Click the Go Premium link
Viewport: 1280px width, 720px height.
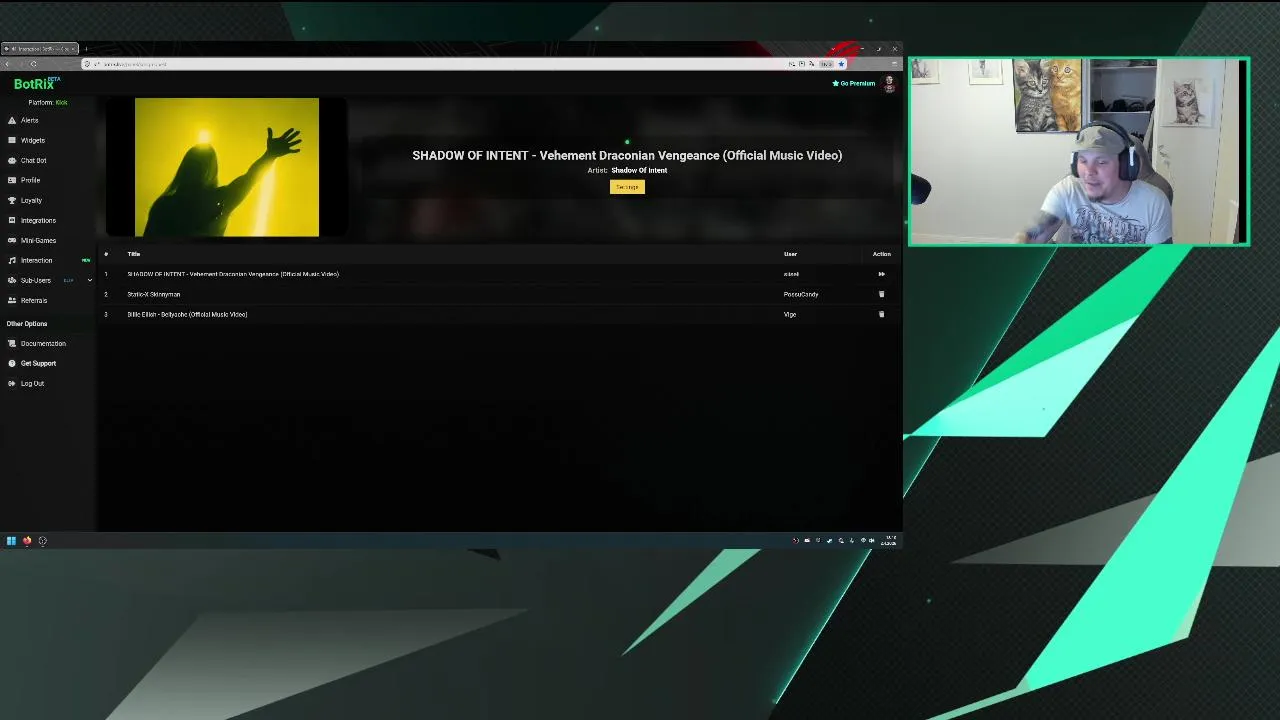(x=854, y=83)
